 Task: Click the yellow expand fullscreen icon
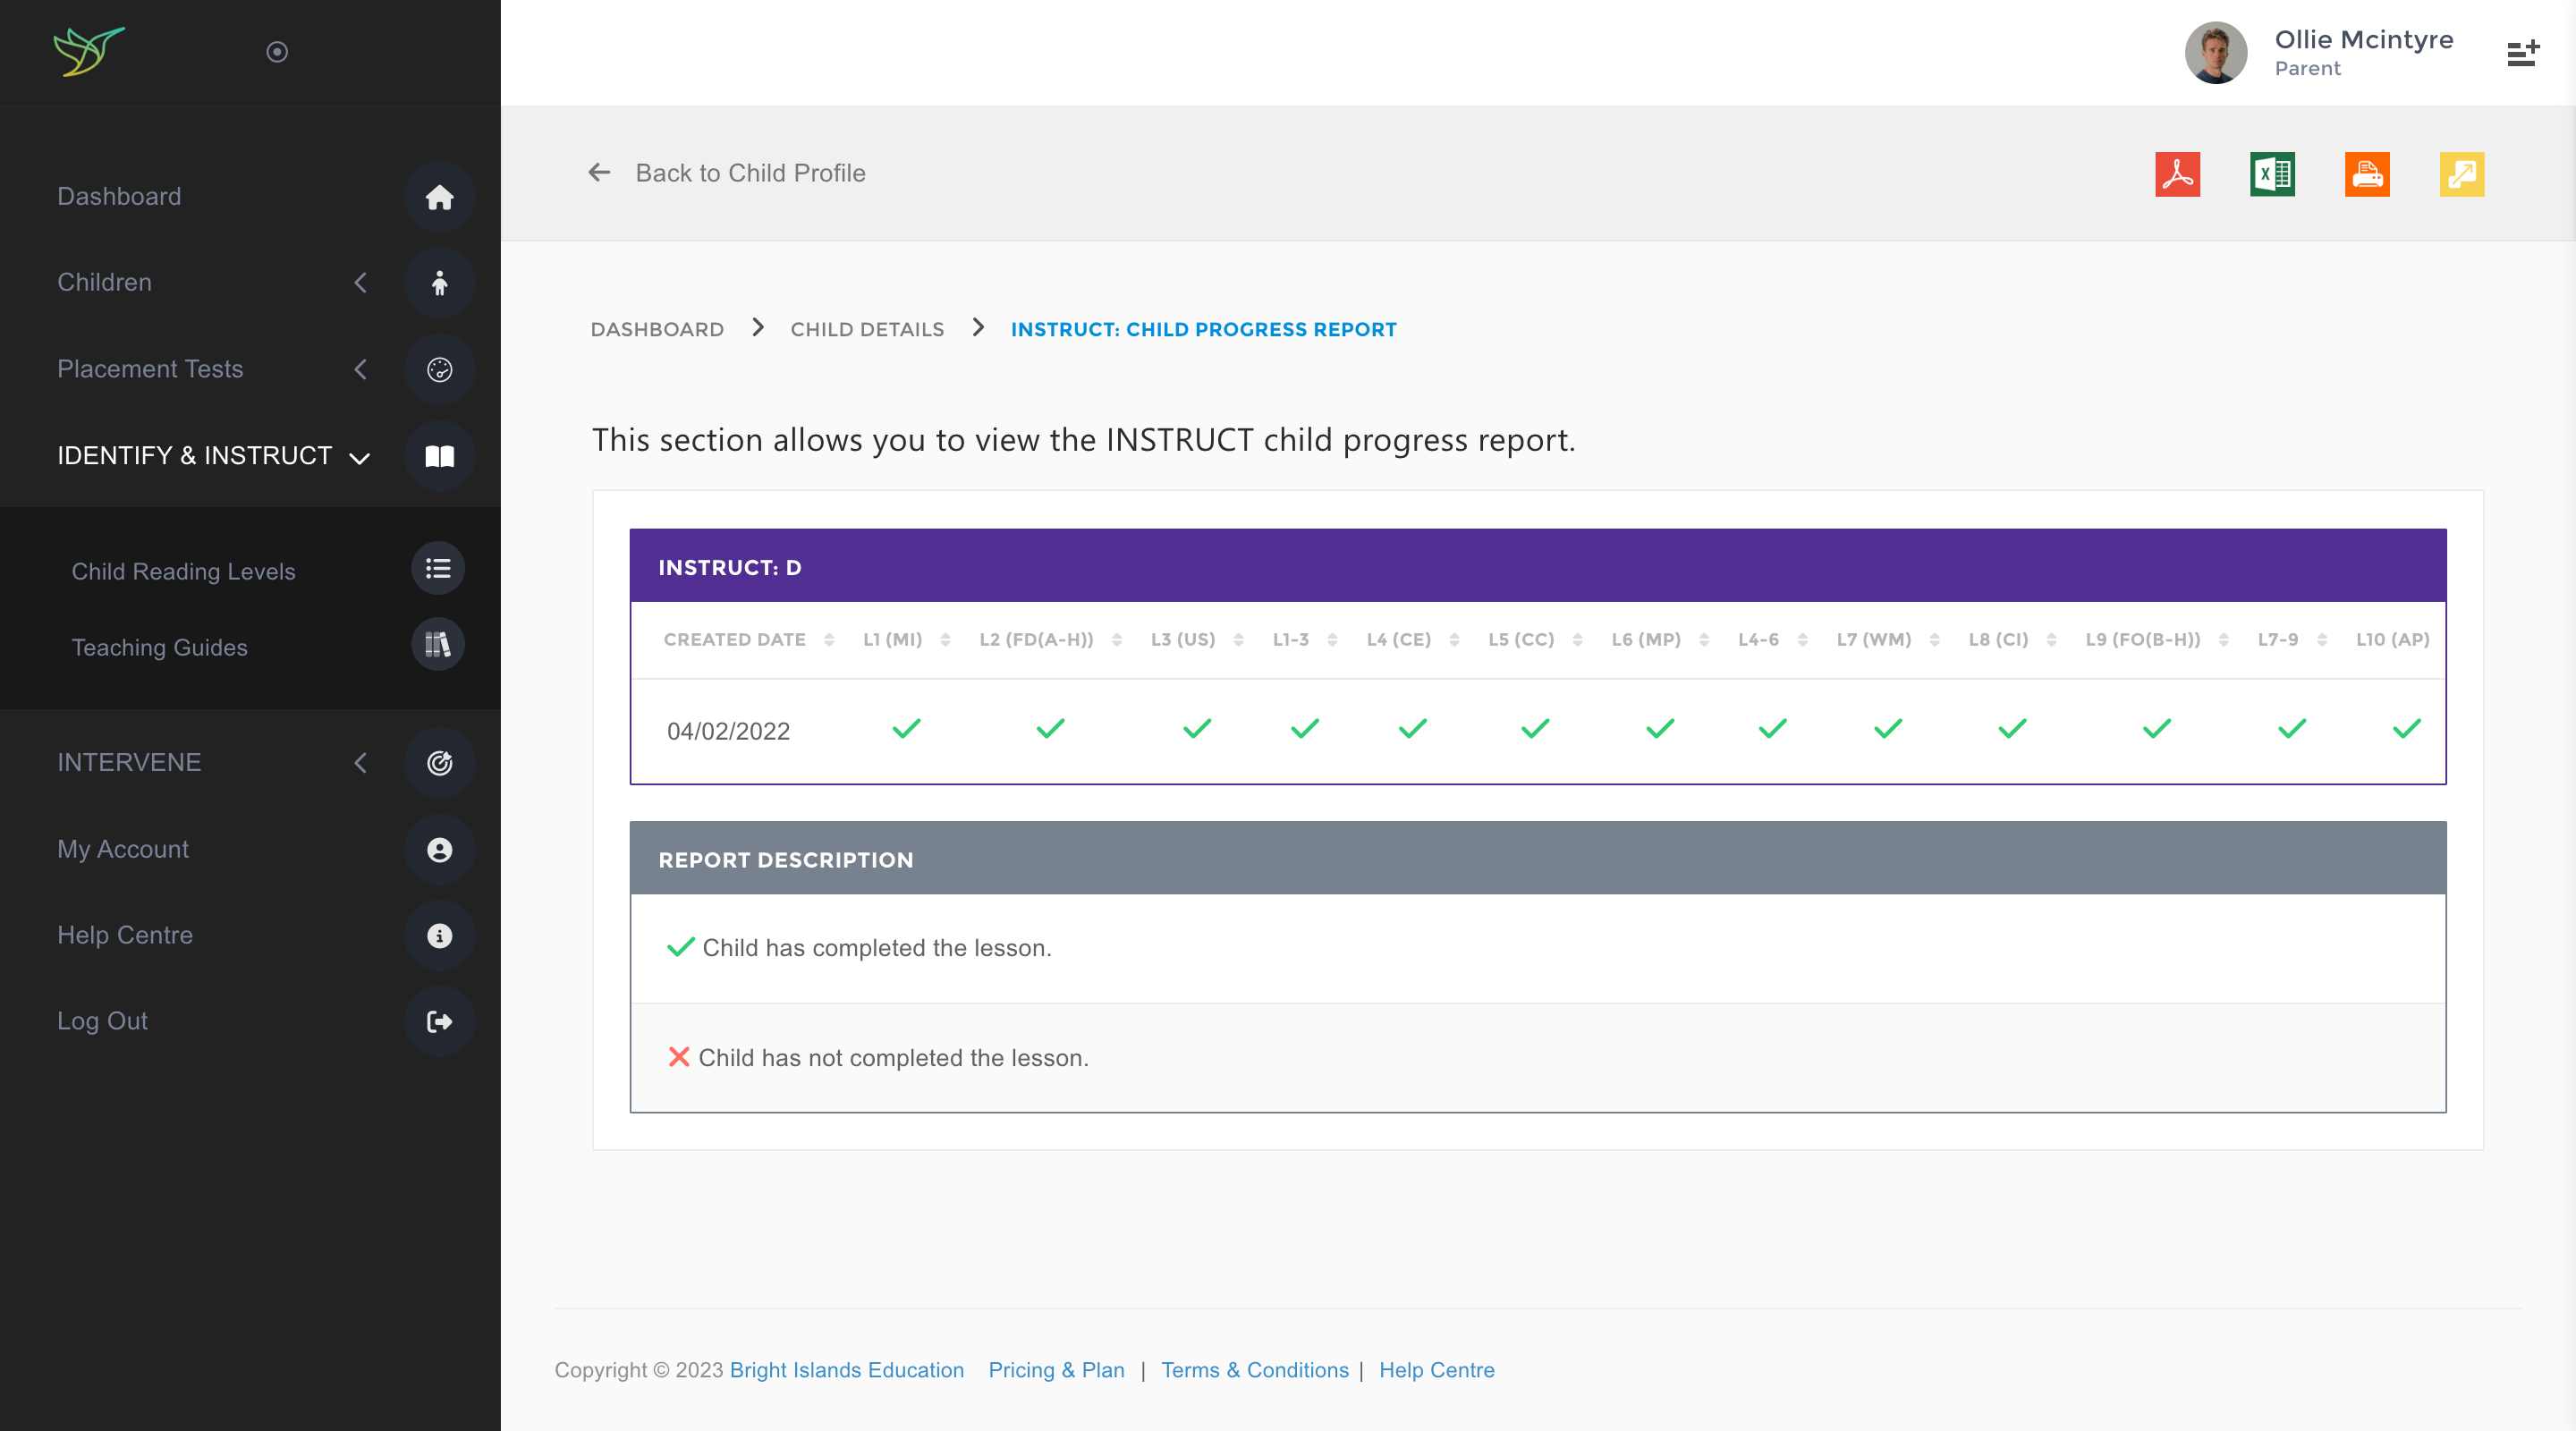point(2461,174)
